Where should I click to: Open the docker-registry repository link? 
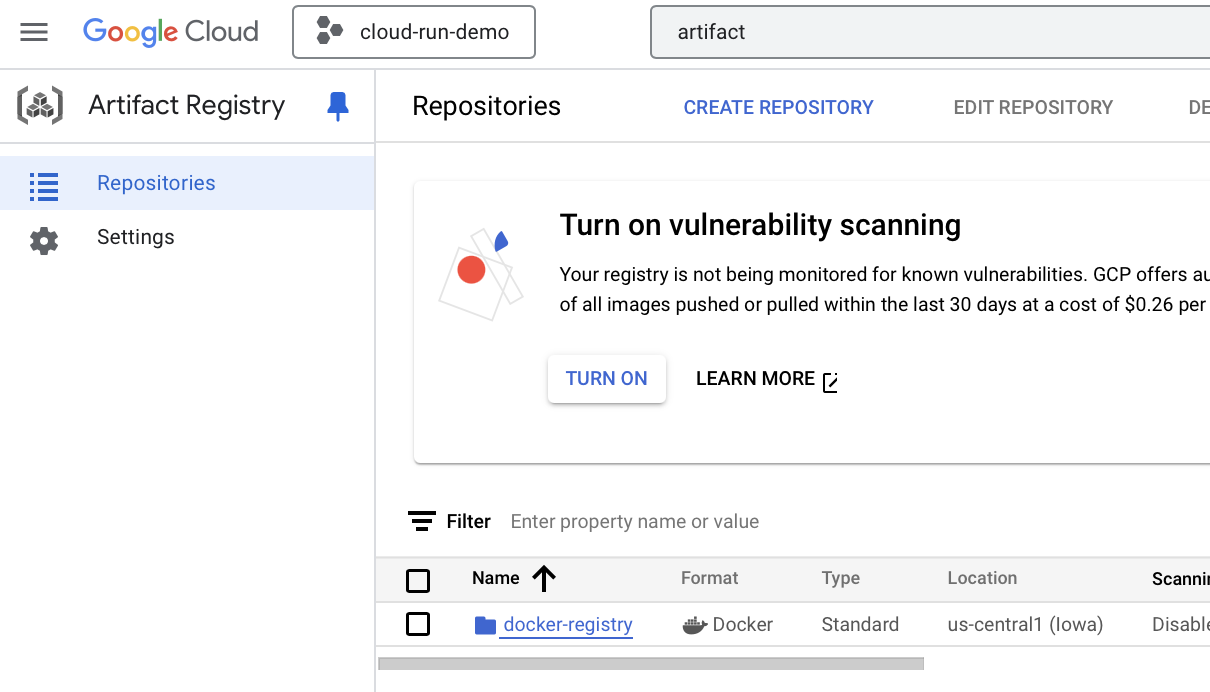click(x=568, y=625)
